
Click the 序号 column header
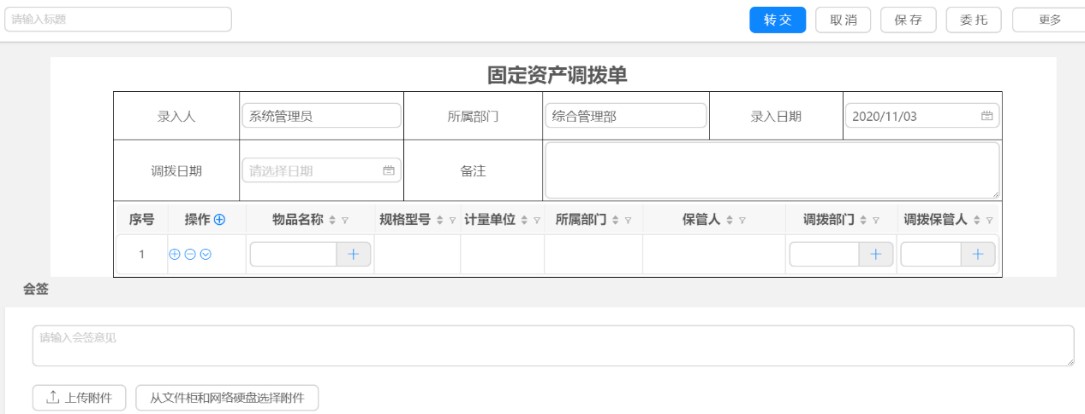coord(141,220)
